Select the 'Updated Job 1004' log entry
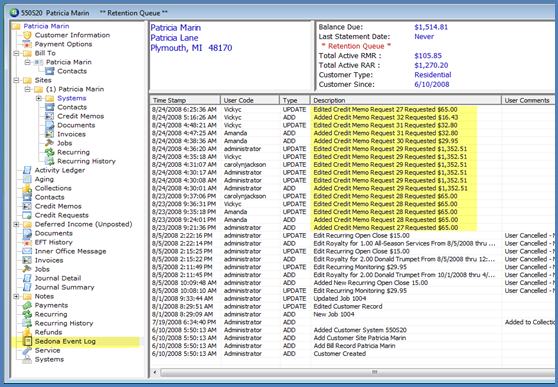Screen dimensions: 558x387 339,299
